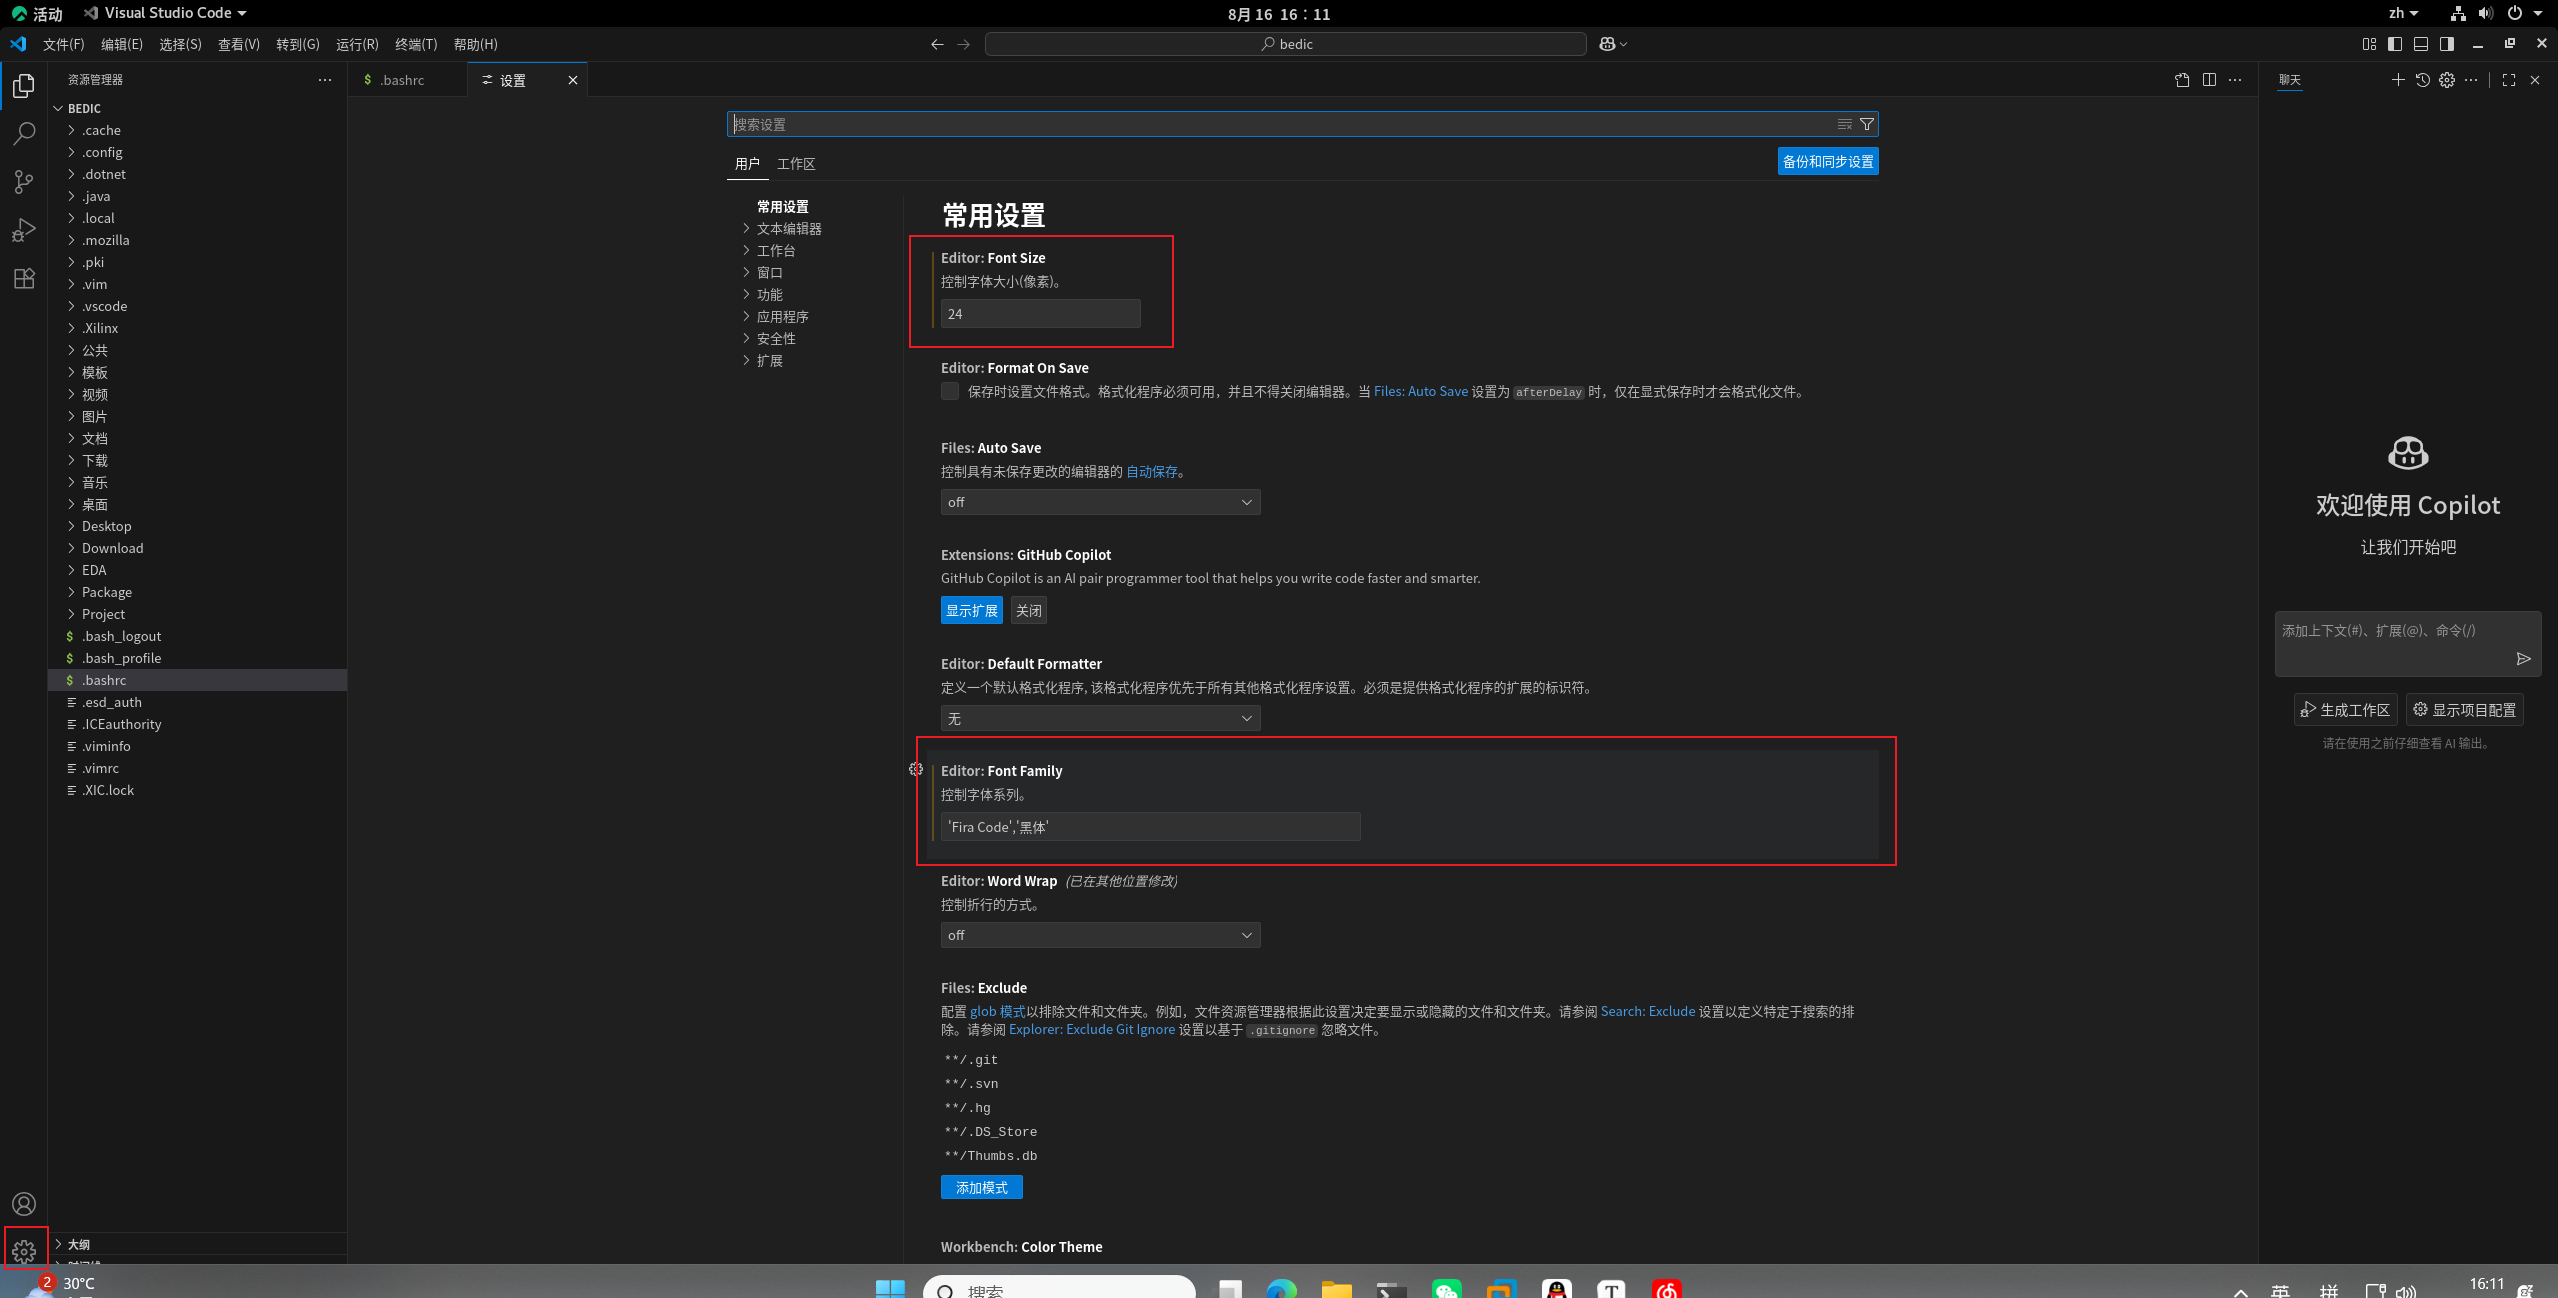Click the Files: Auto Save link
Viewport: 2558px width, 1298px height.
click(x=1420, y=391)
